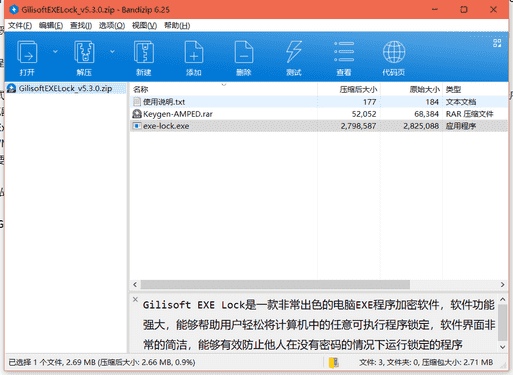Click the 删除 (Delete) toolbar icon
Screen dimensions: 513x375
pos(244,52)
